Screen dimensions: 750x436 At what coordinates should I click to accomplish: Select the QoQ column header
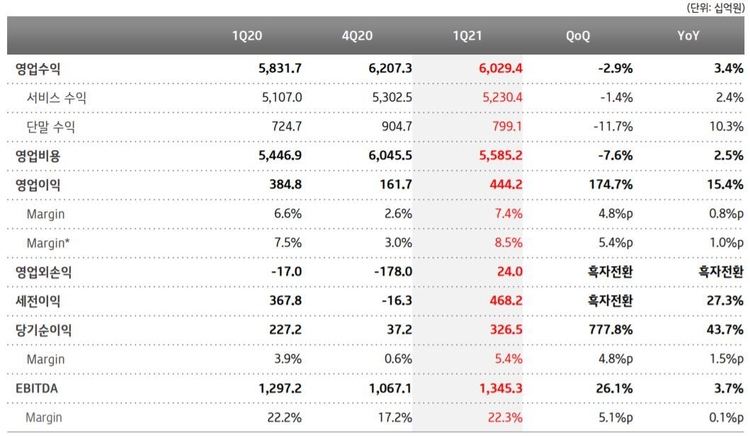[x=578, y=35]
